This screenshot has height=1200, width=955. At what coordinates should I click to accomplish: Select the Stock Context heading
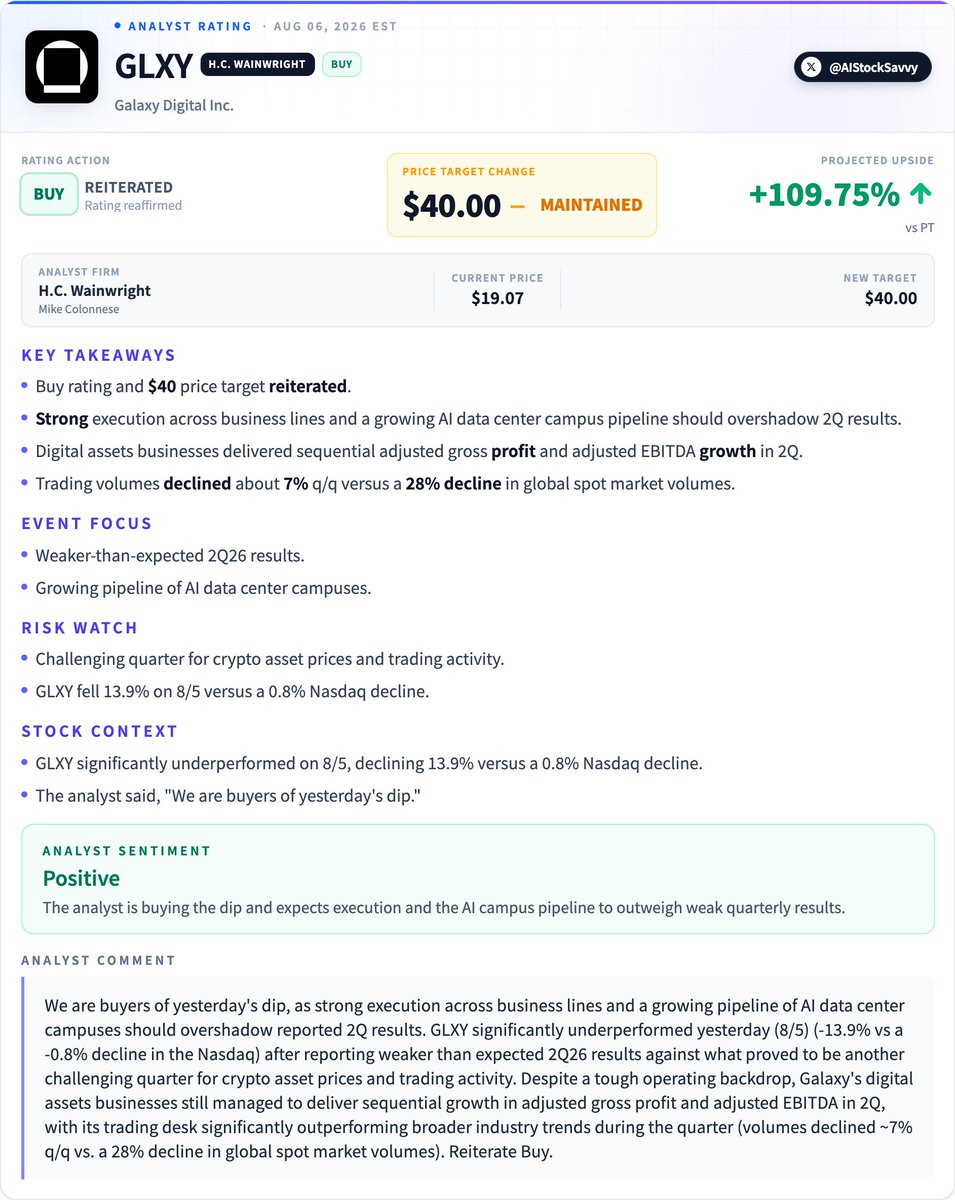99,731
